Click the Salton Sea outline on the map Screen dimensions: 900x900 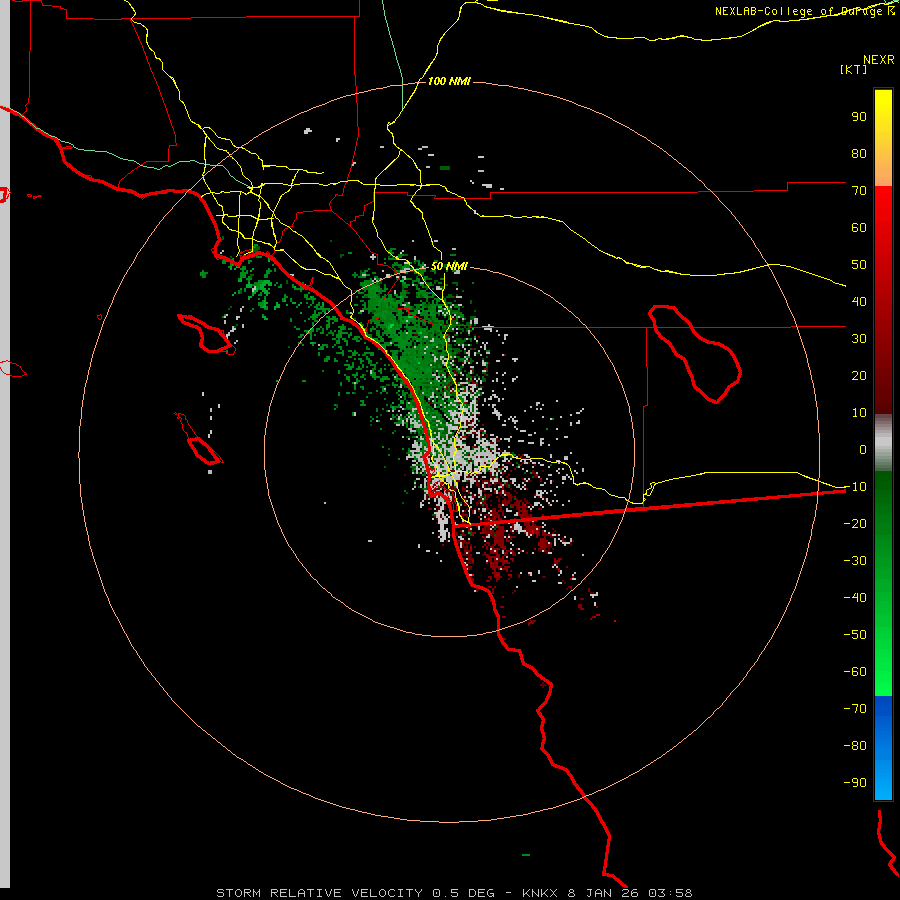coord(695,354)
